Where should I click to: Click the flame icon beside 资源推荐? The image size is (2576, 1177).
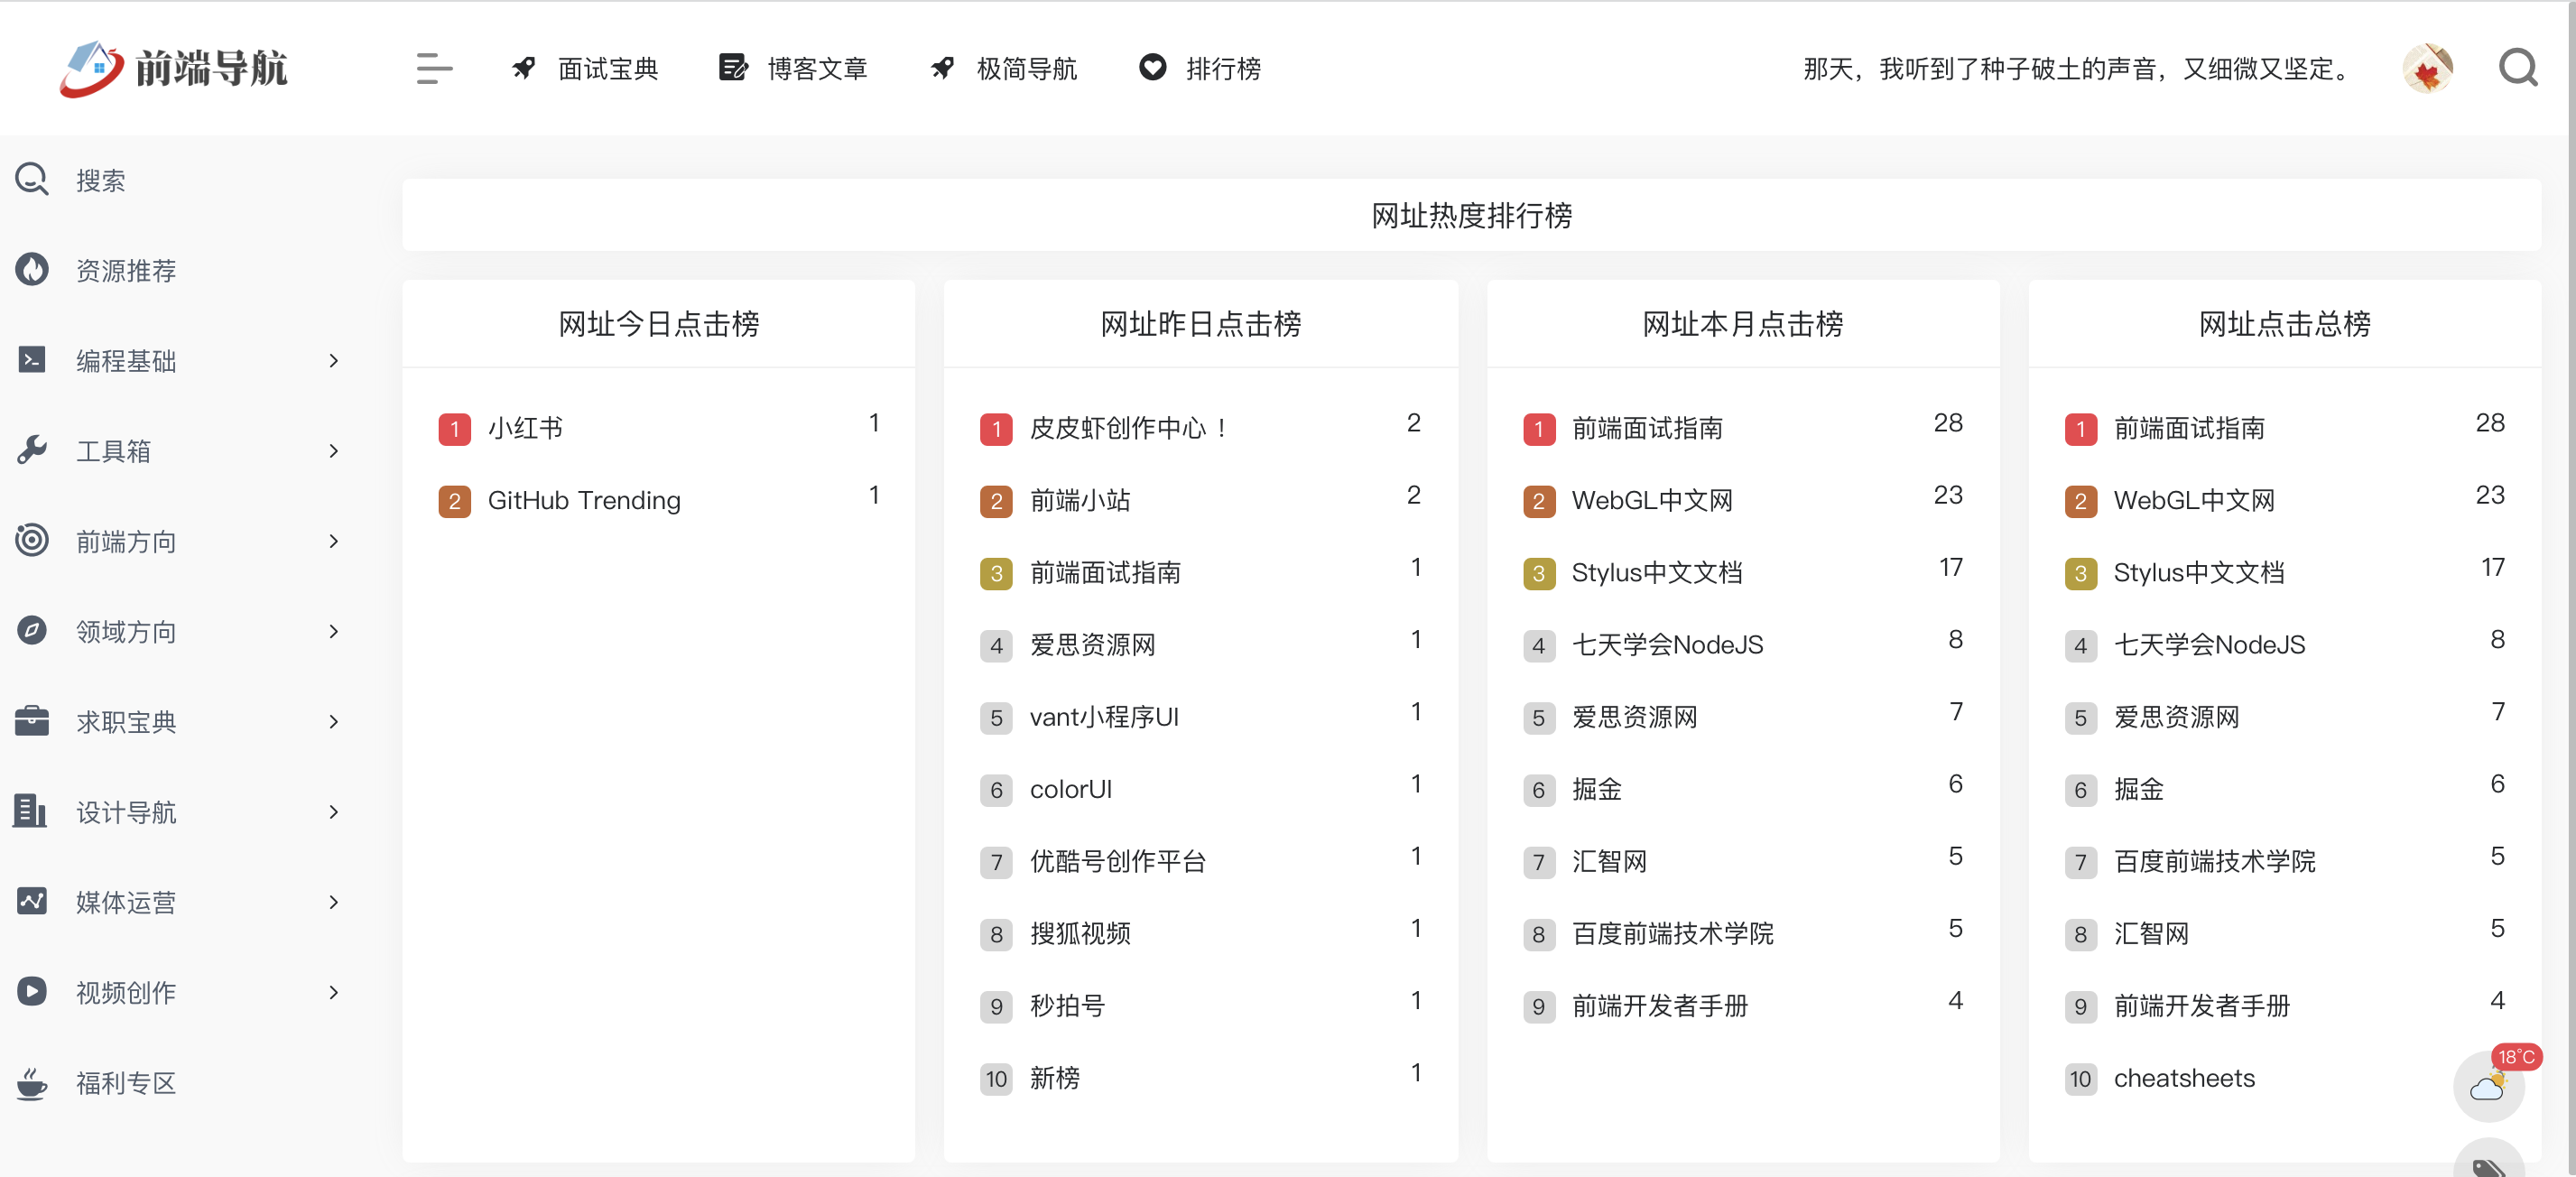[32, 269]
